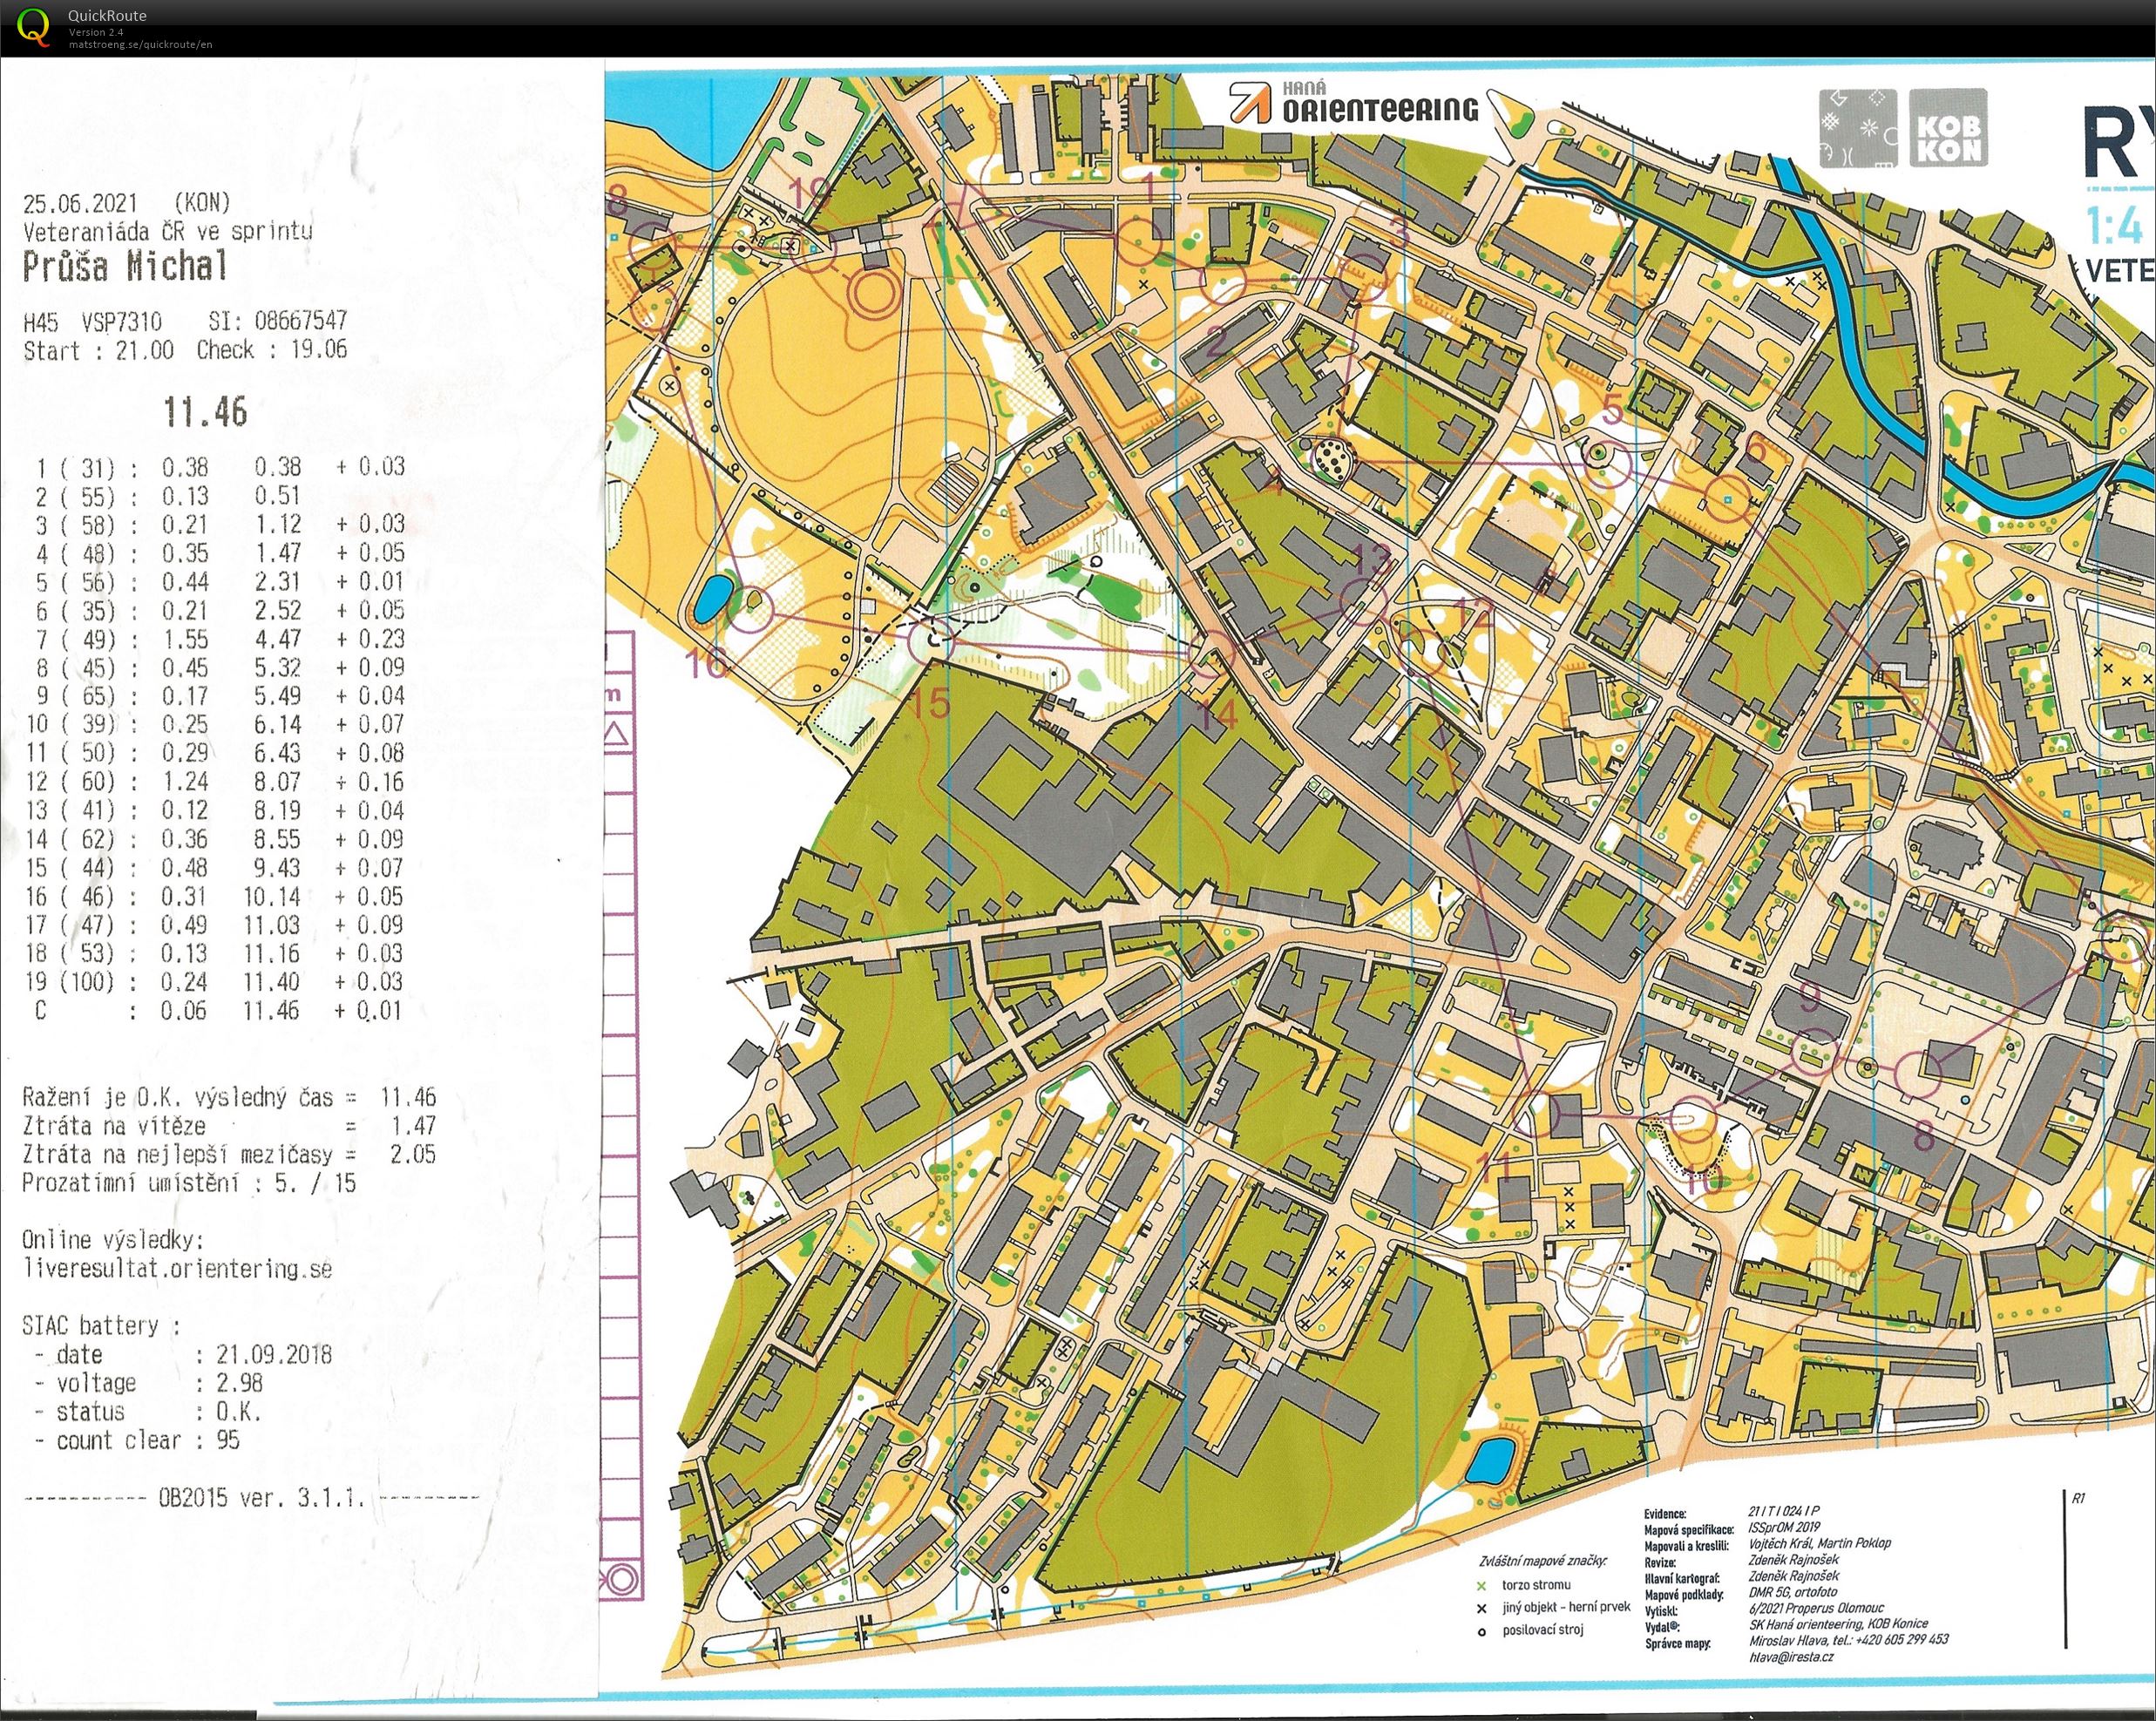Image resolution: width=2156 pixels, height=1721 pixels.
Task: Click the date '25.06.2021' on the receipt
Action: click(x=80, y=203)
